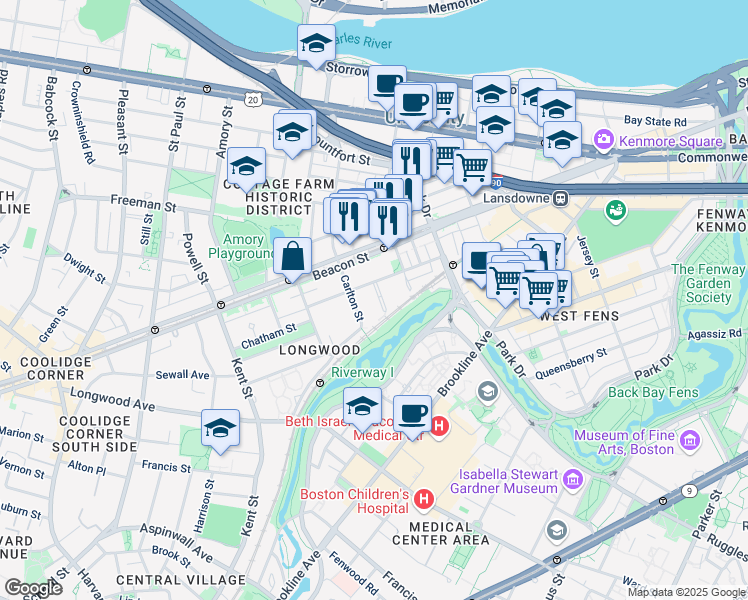
Task: Select the front shopping cart marker above West Fens
Action: (x=539, y=293)
